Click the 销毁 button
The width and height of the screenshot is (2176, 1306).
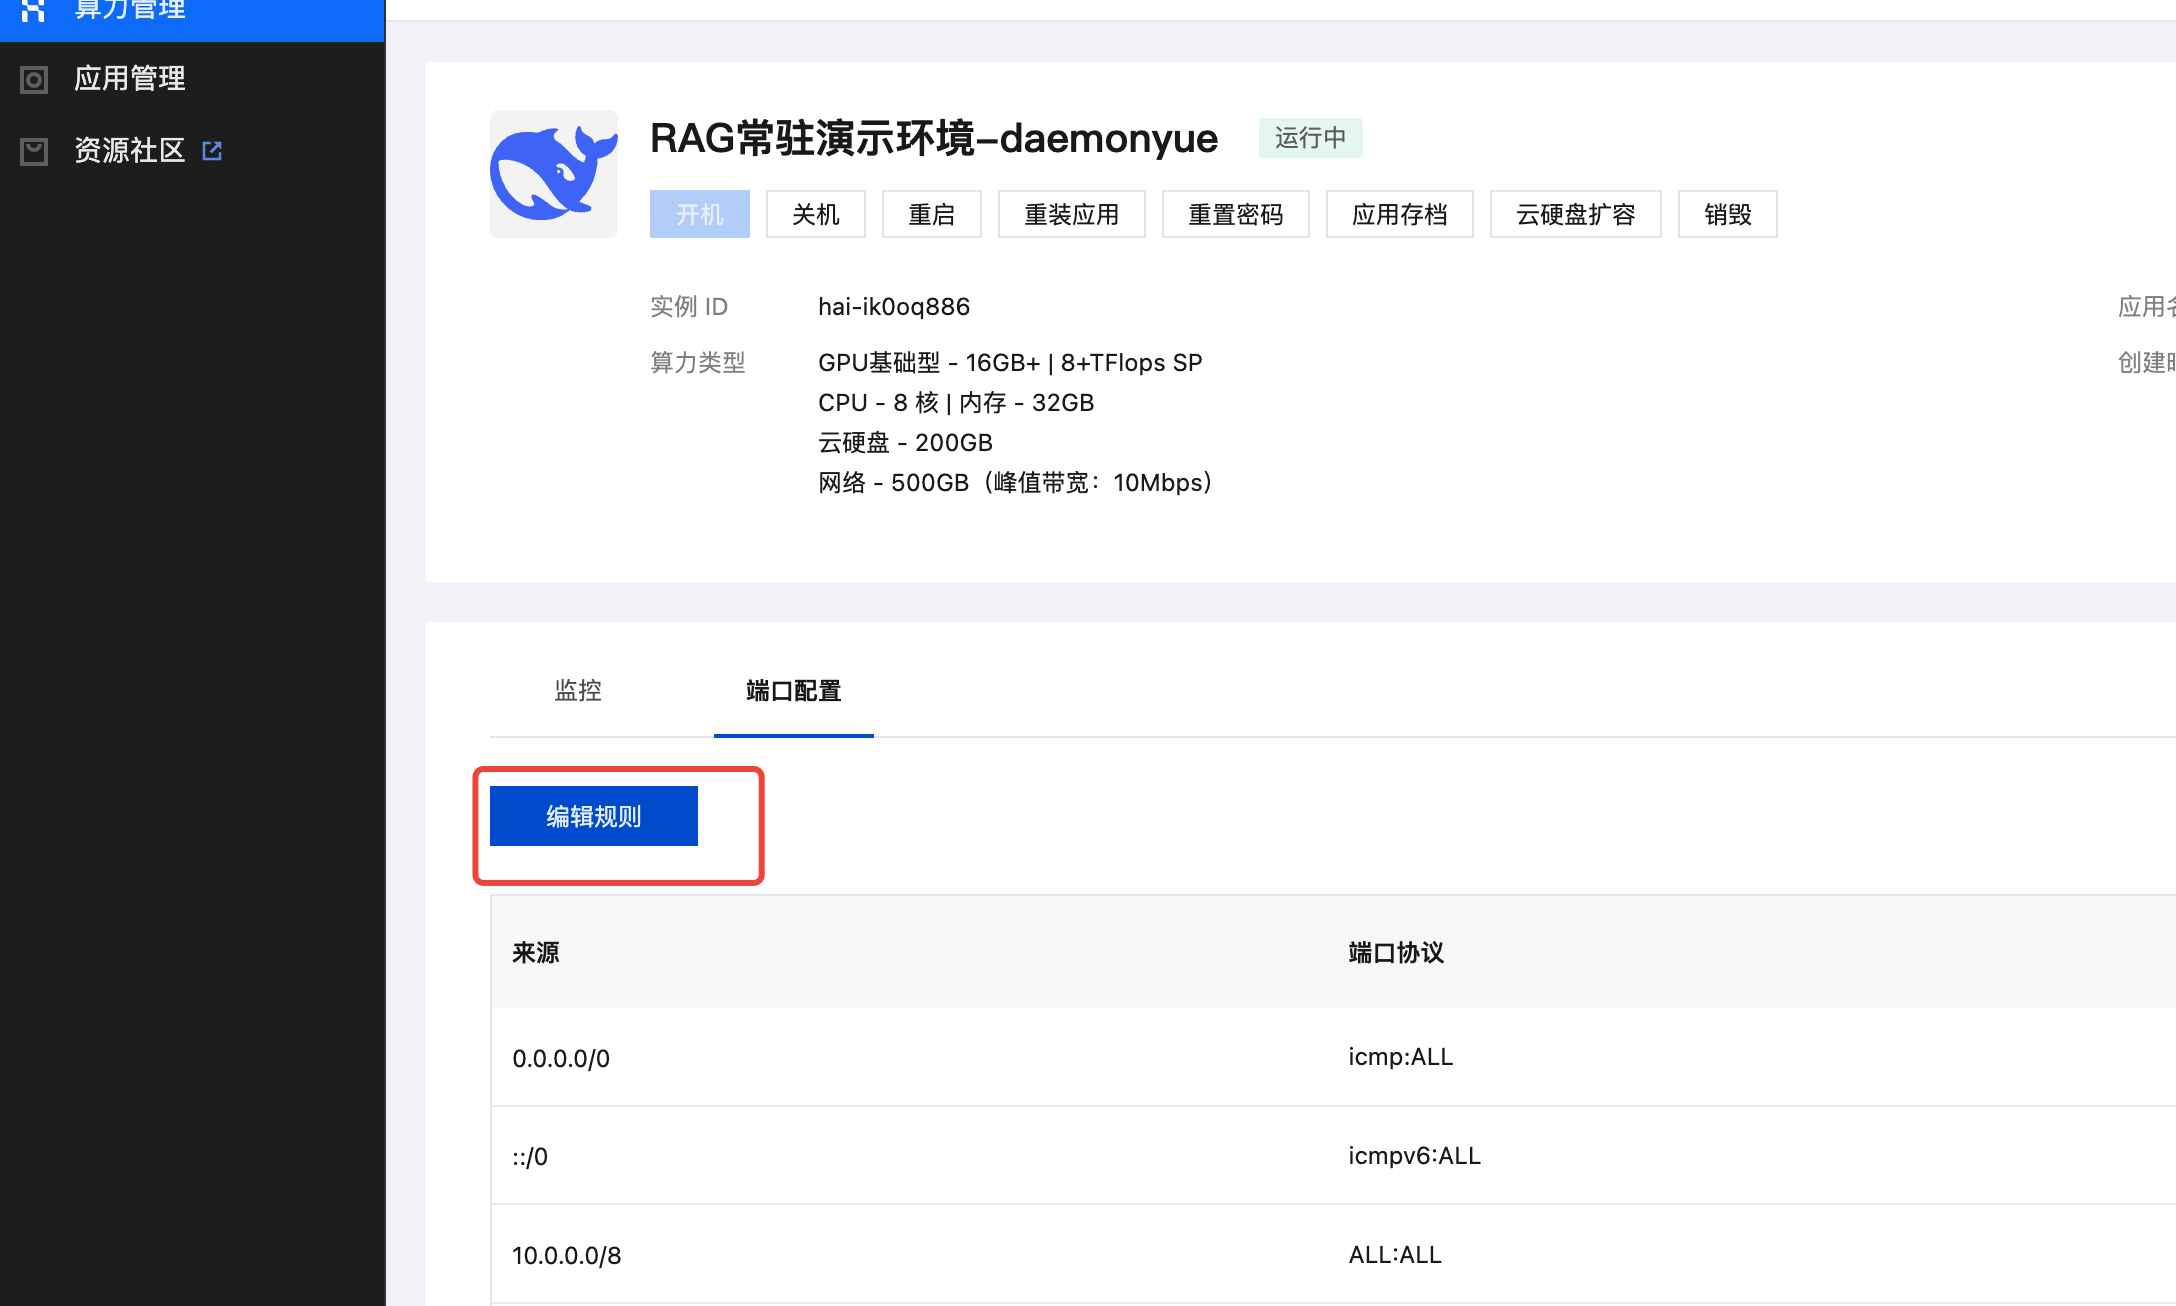pyautogui.click(x=1727, y=215)
